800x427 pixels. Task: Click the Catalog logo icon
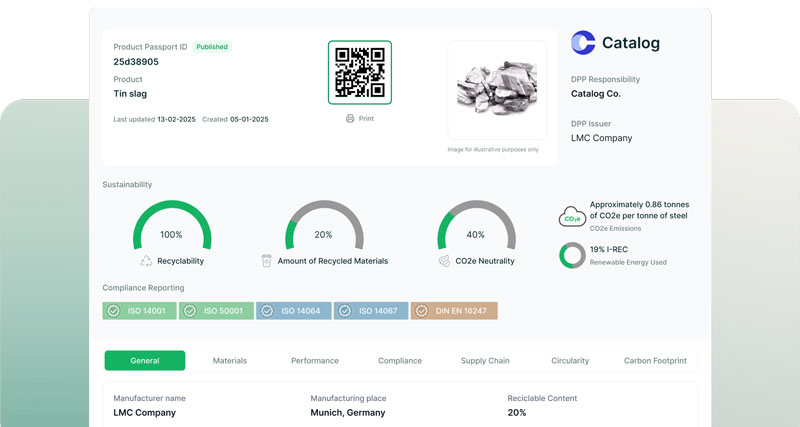coord(582,43)
